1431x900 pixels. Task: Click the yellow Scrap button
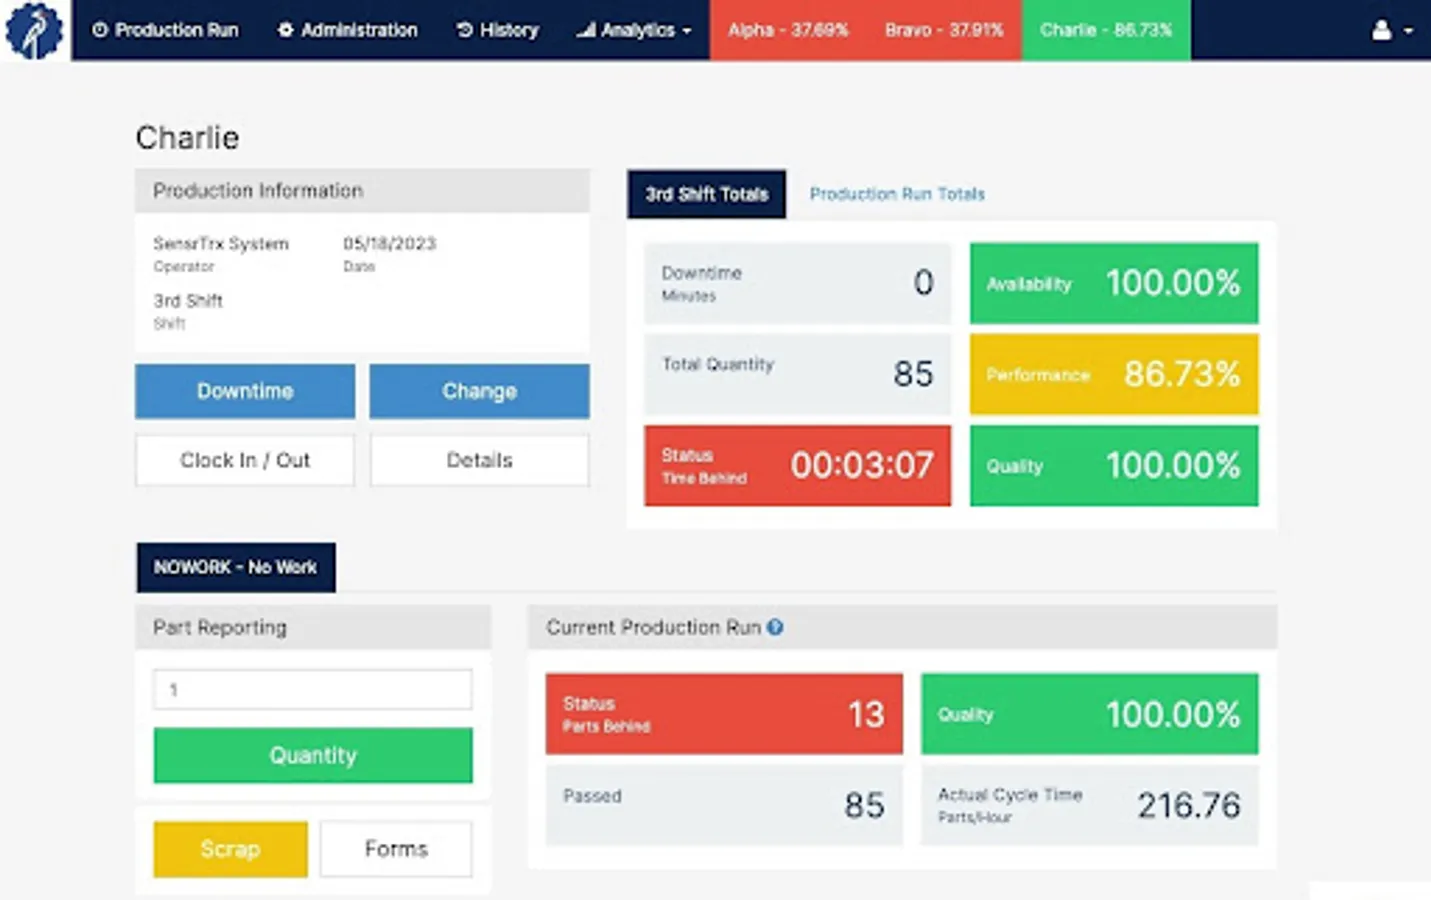coord(230,849)
